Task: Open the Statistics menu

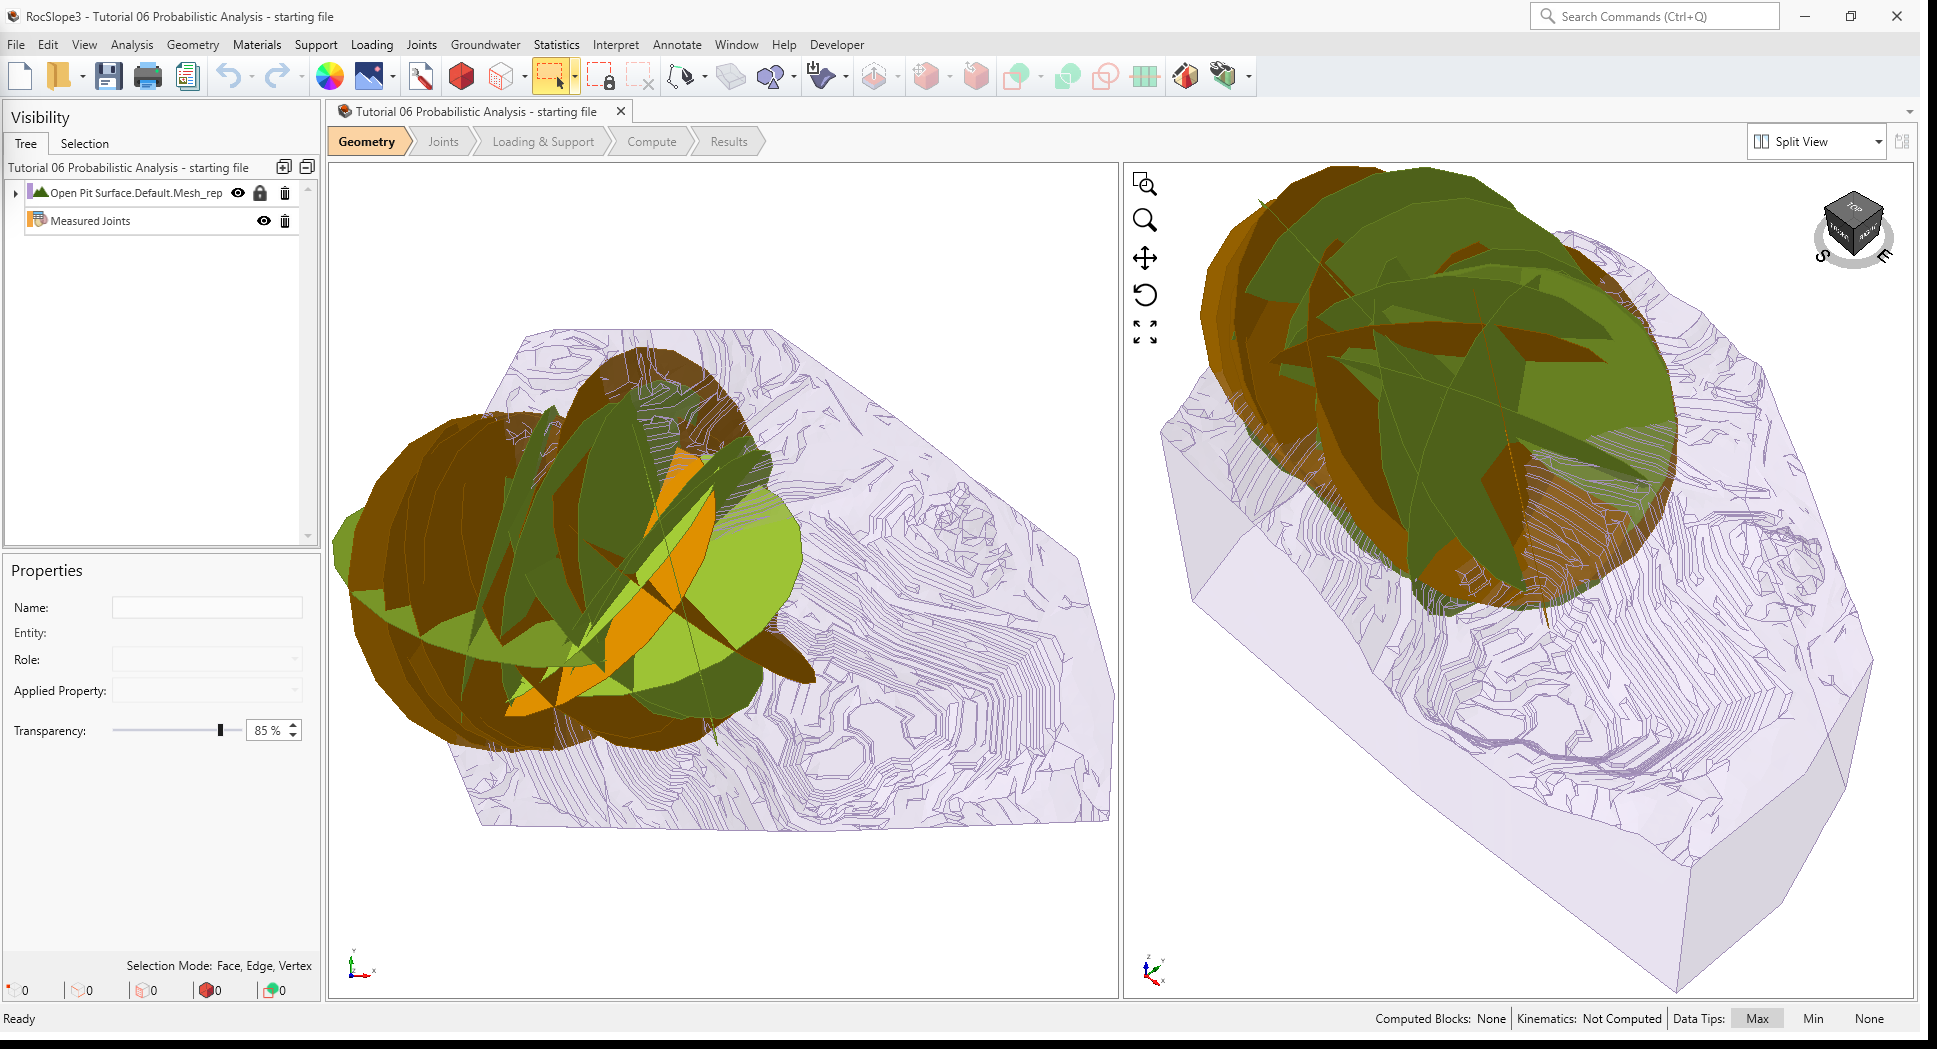Action: tap(556, 45)
